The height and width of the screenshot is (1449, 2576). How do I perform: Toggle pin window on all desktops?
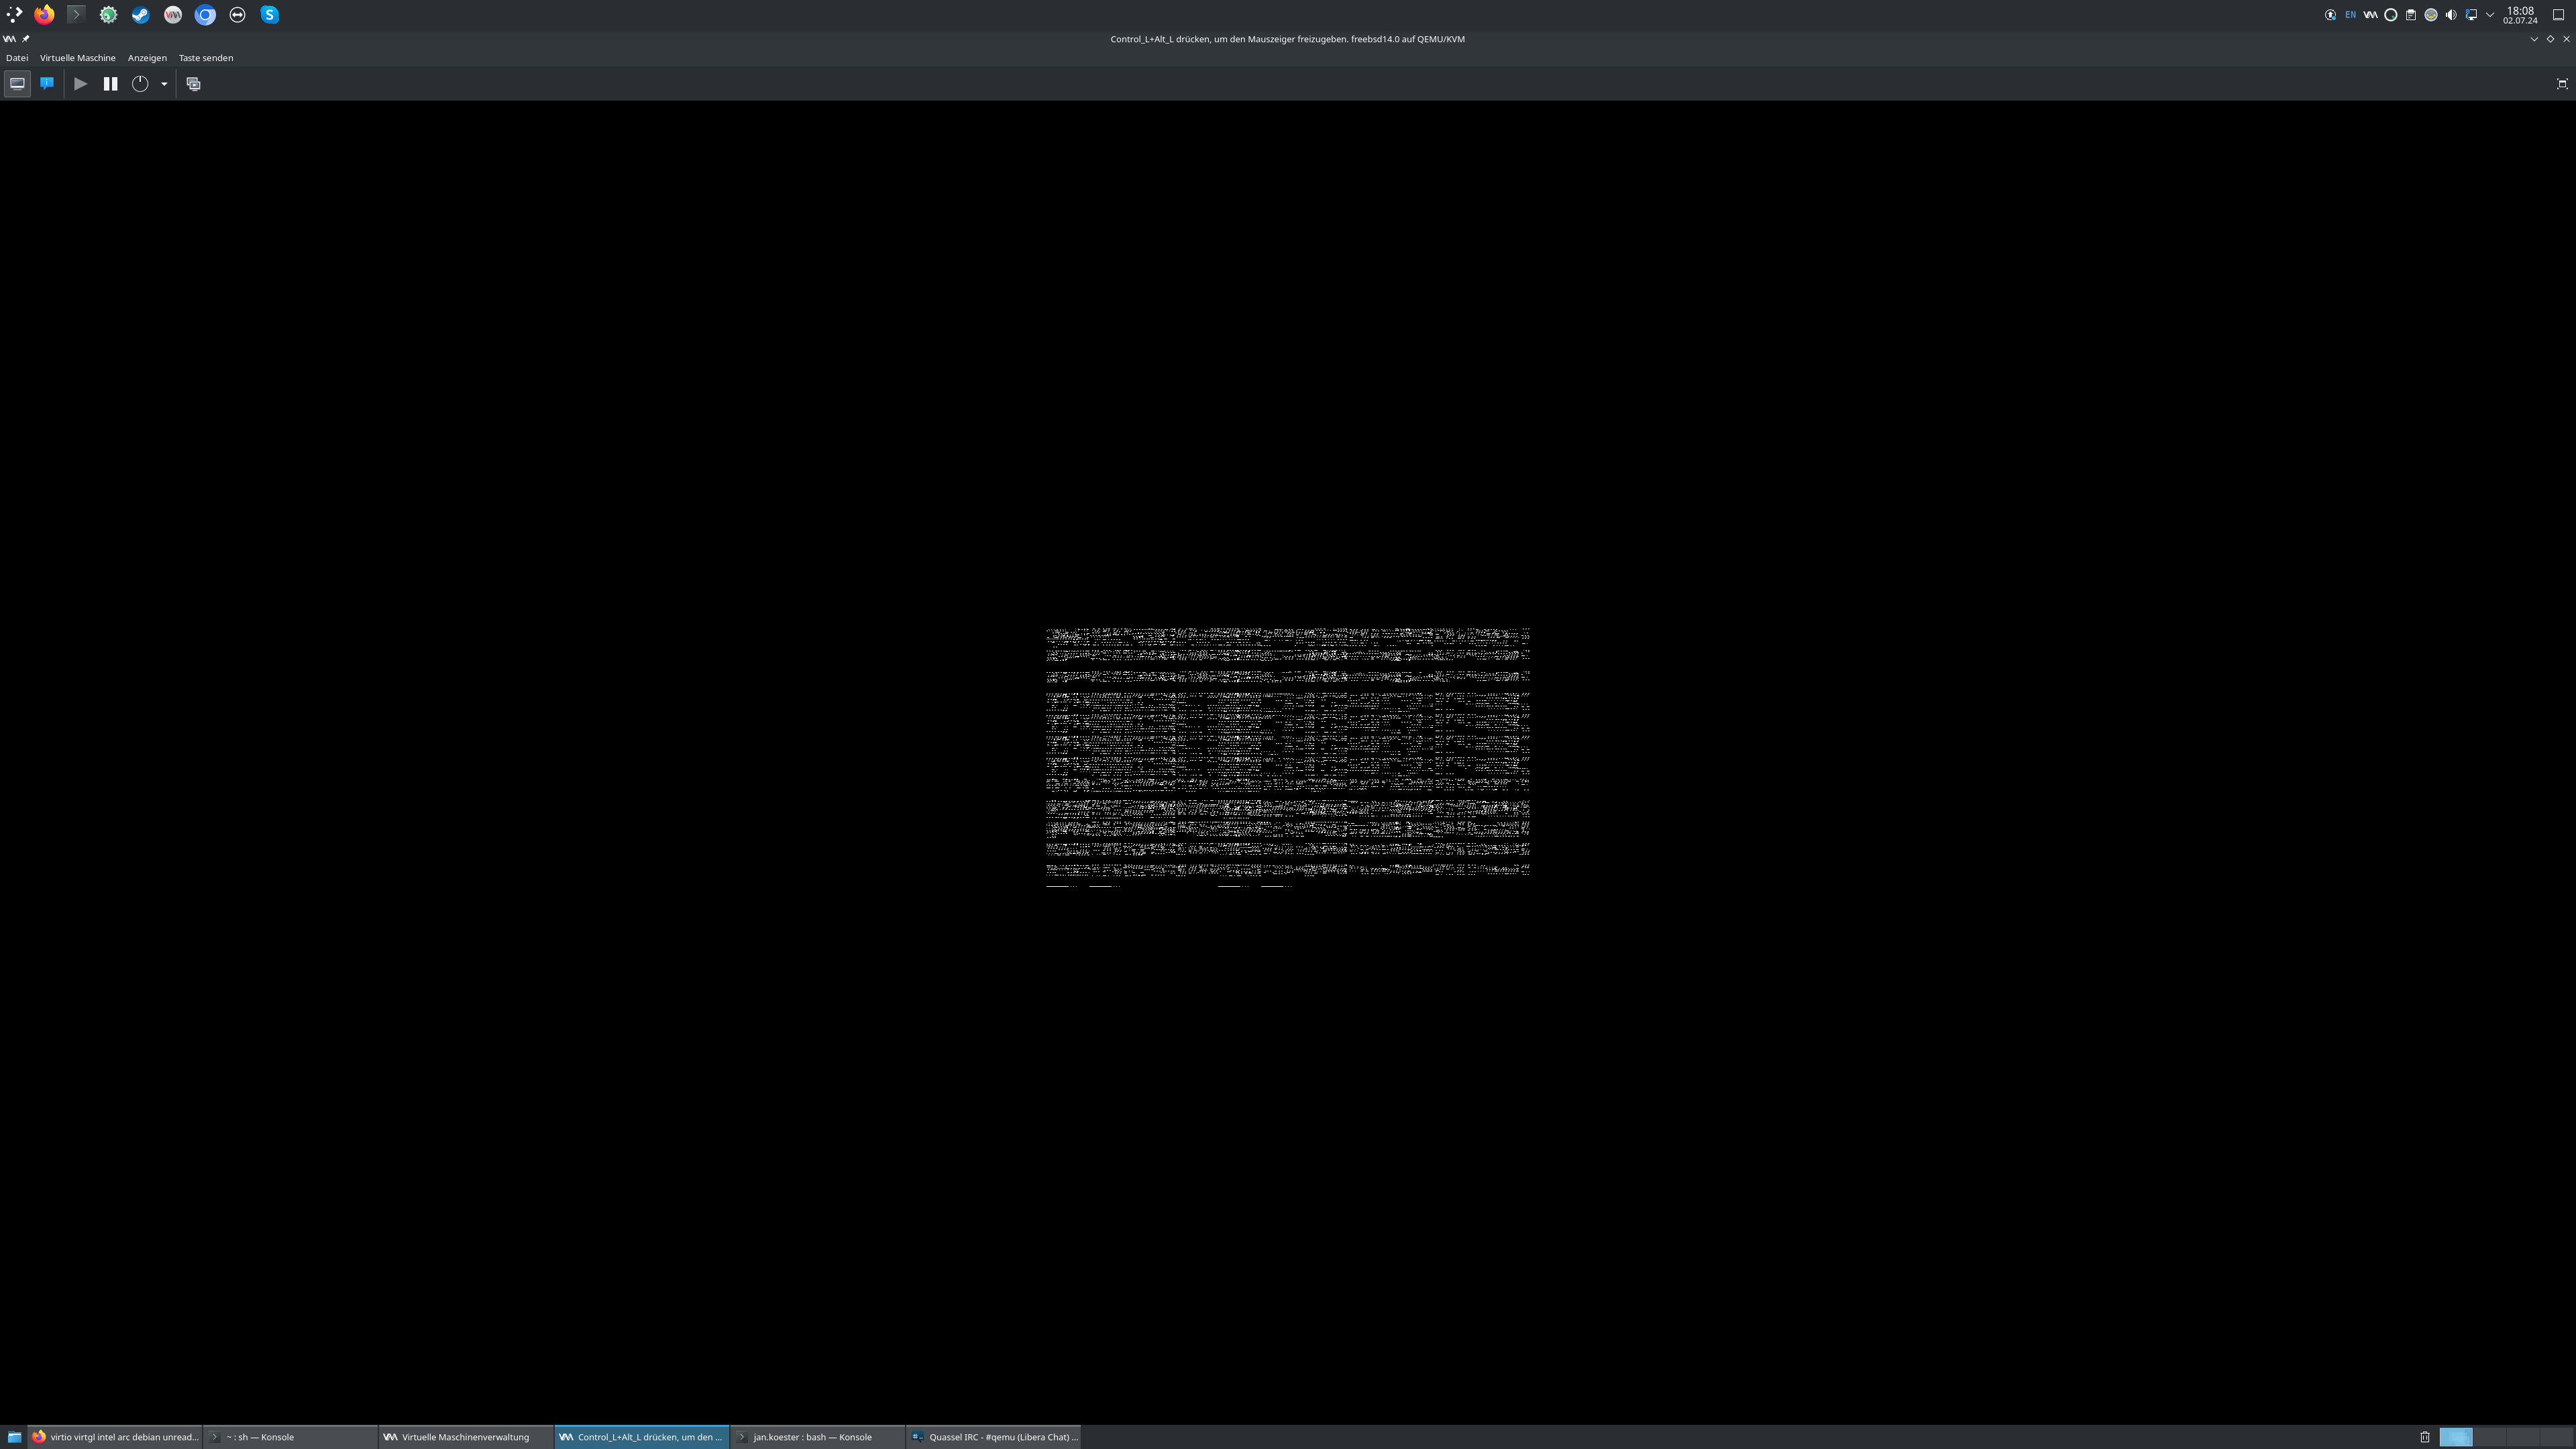(26, 39)
